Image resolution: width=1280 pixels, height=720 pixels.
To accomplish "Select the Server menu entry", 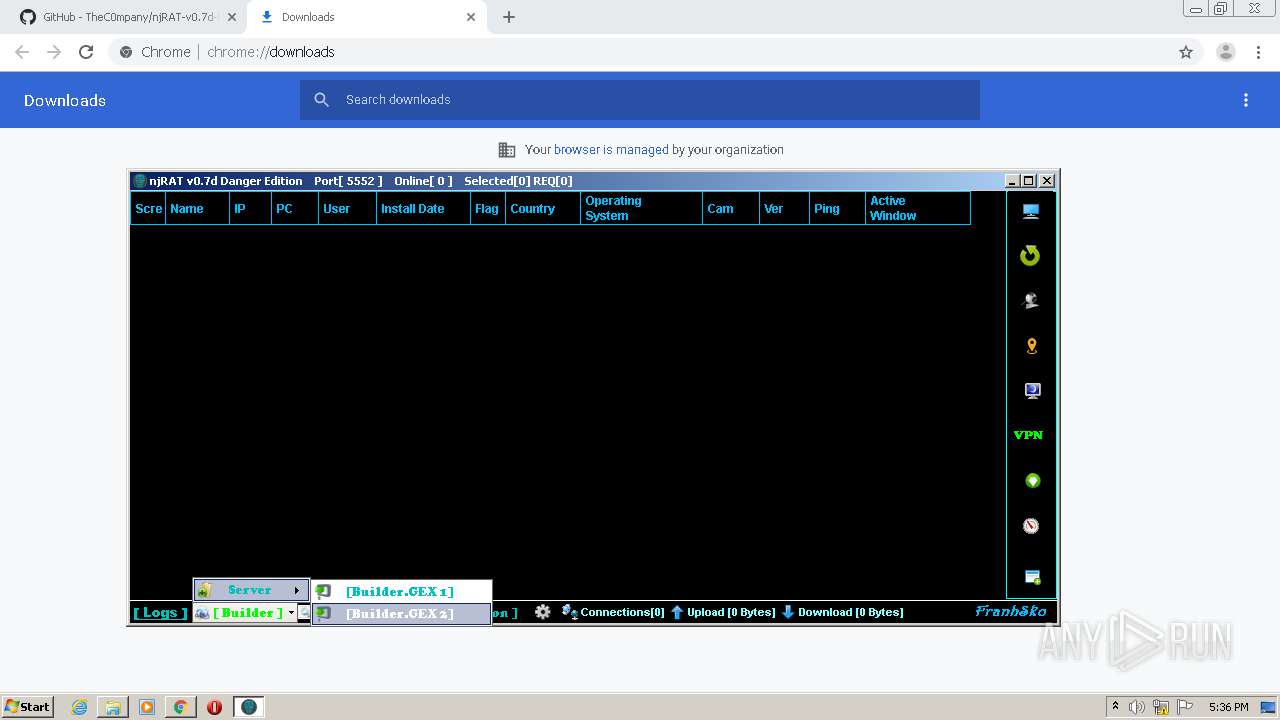I will [251, 590].
